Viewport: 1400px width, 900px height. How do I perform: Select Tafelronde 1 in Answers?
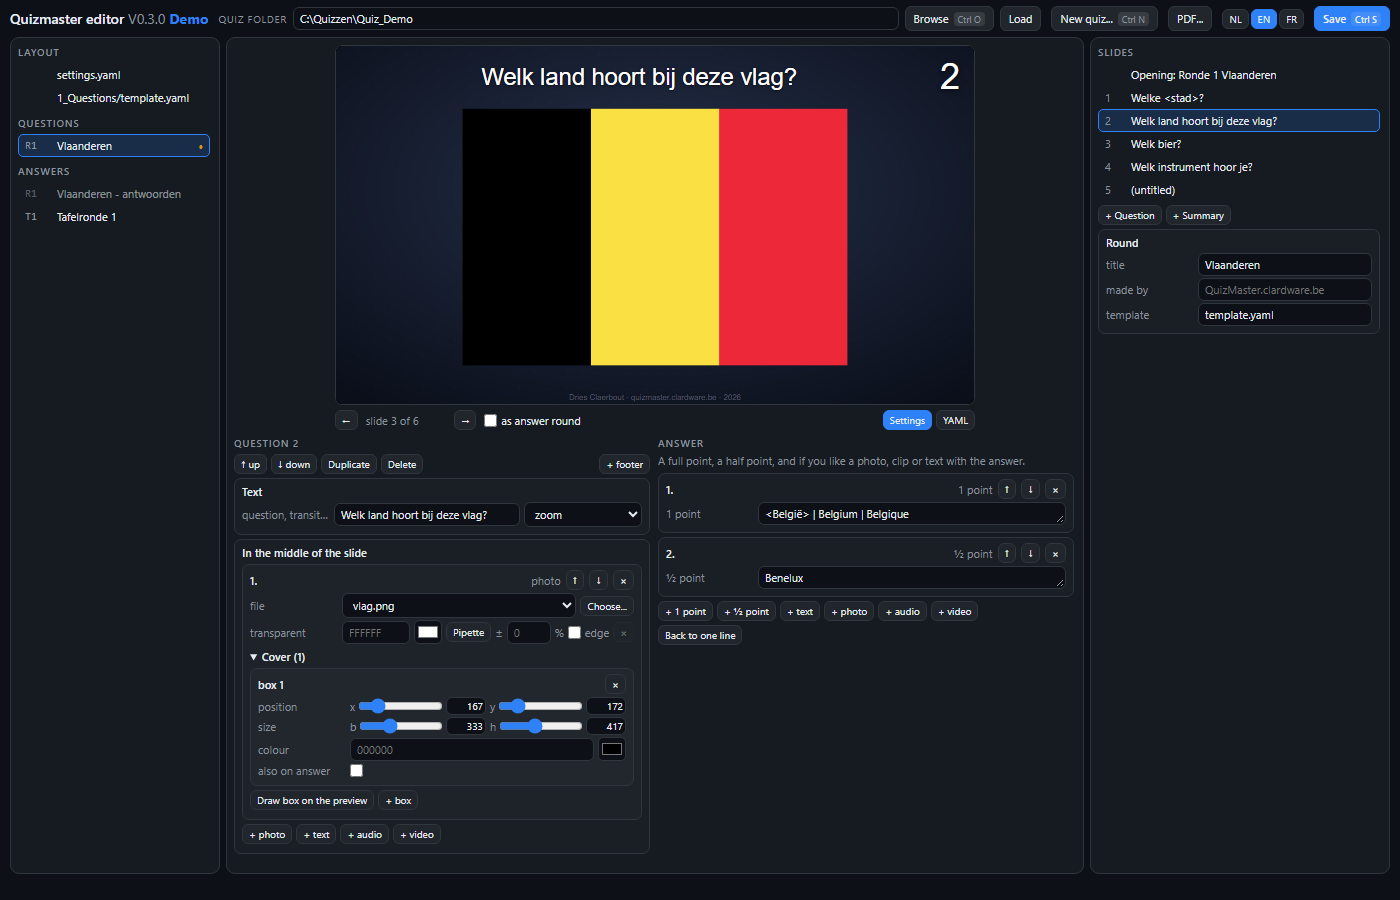[x=114, y=217]
